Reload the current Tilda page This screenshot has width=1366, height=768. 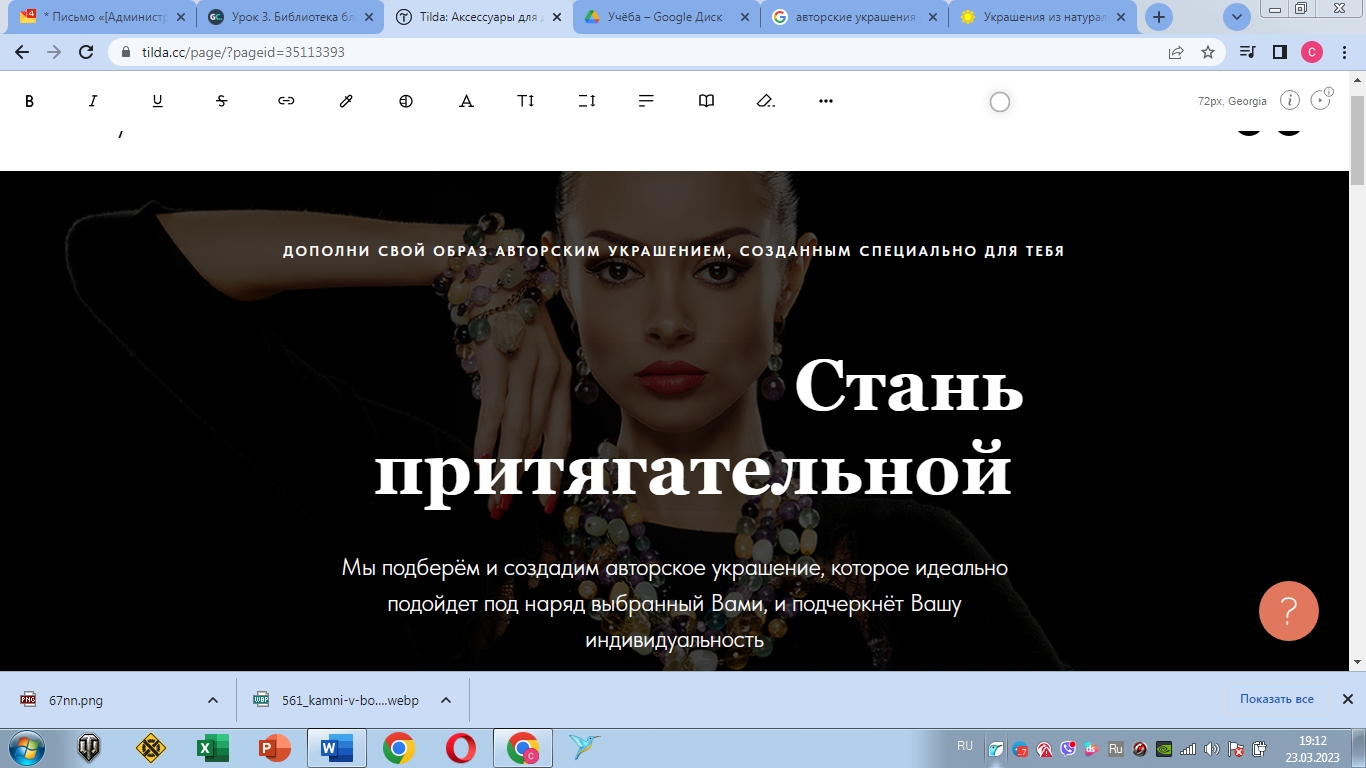[86, 52]
